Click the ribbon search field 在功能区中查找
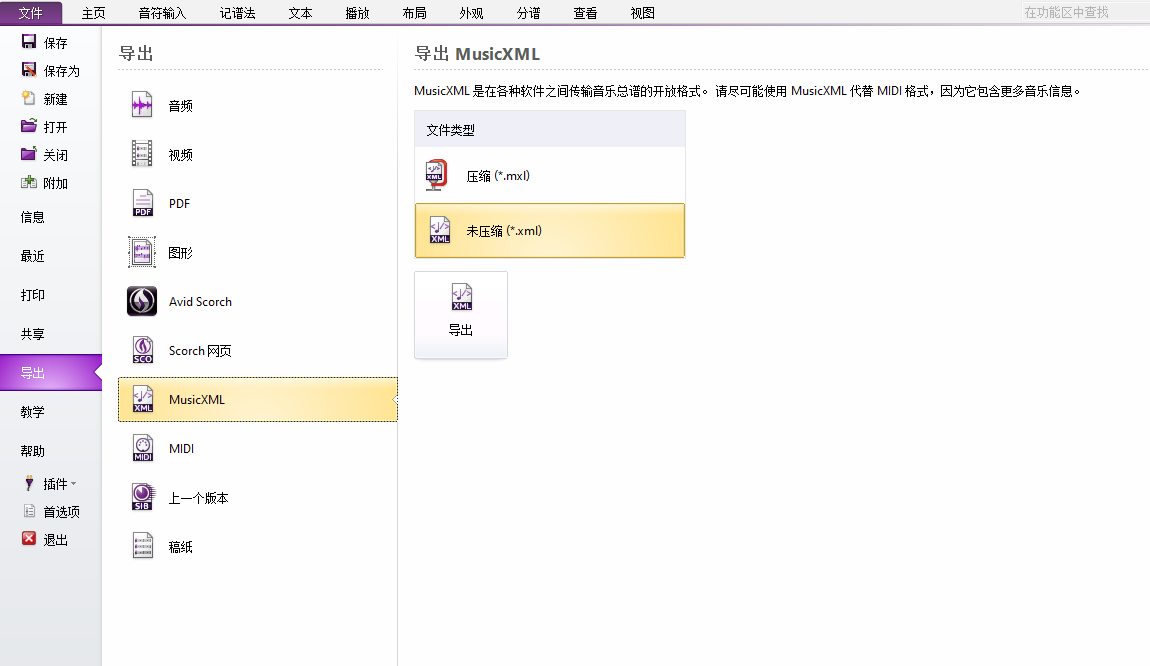1150x666 pixels. (1082, 12)
